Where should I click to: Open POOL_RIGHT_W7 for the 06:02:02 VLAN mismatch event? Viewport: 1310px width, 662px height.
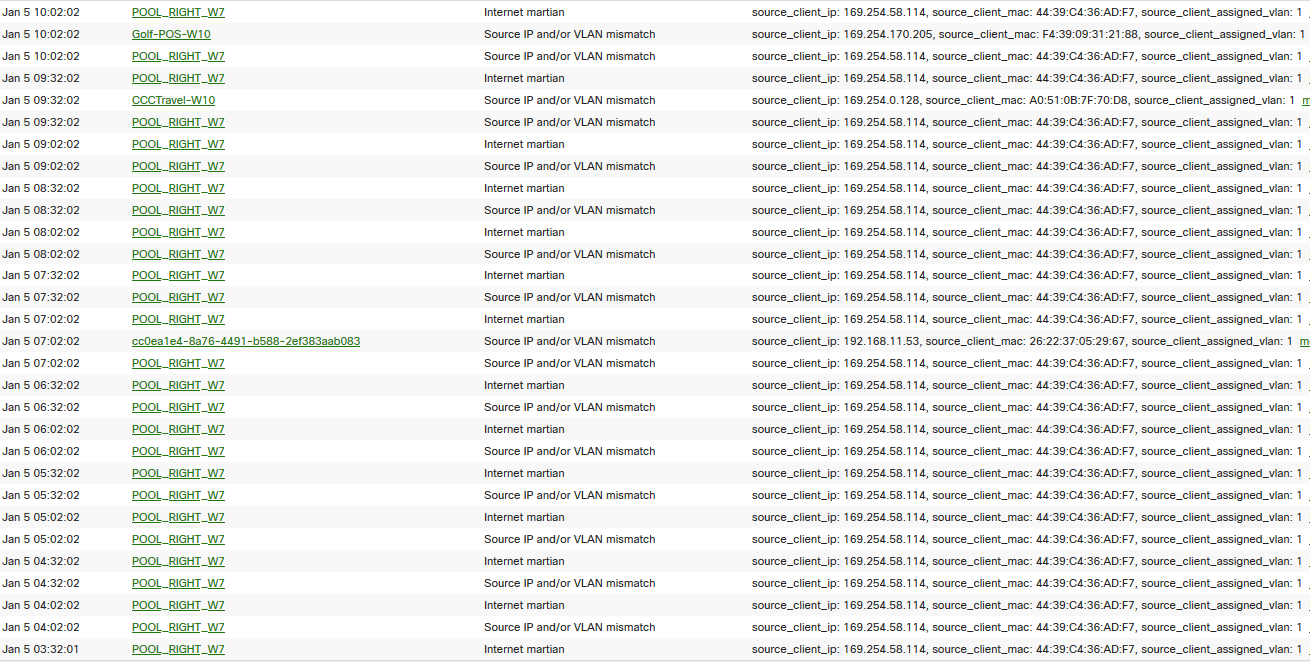(178, 451)
